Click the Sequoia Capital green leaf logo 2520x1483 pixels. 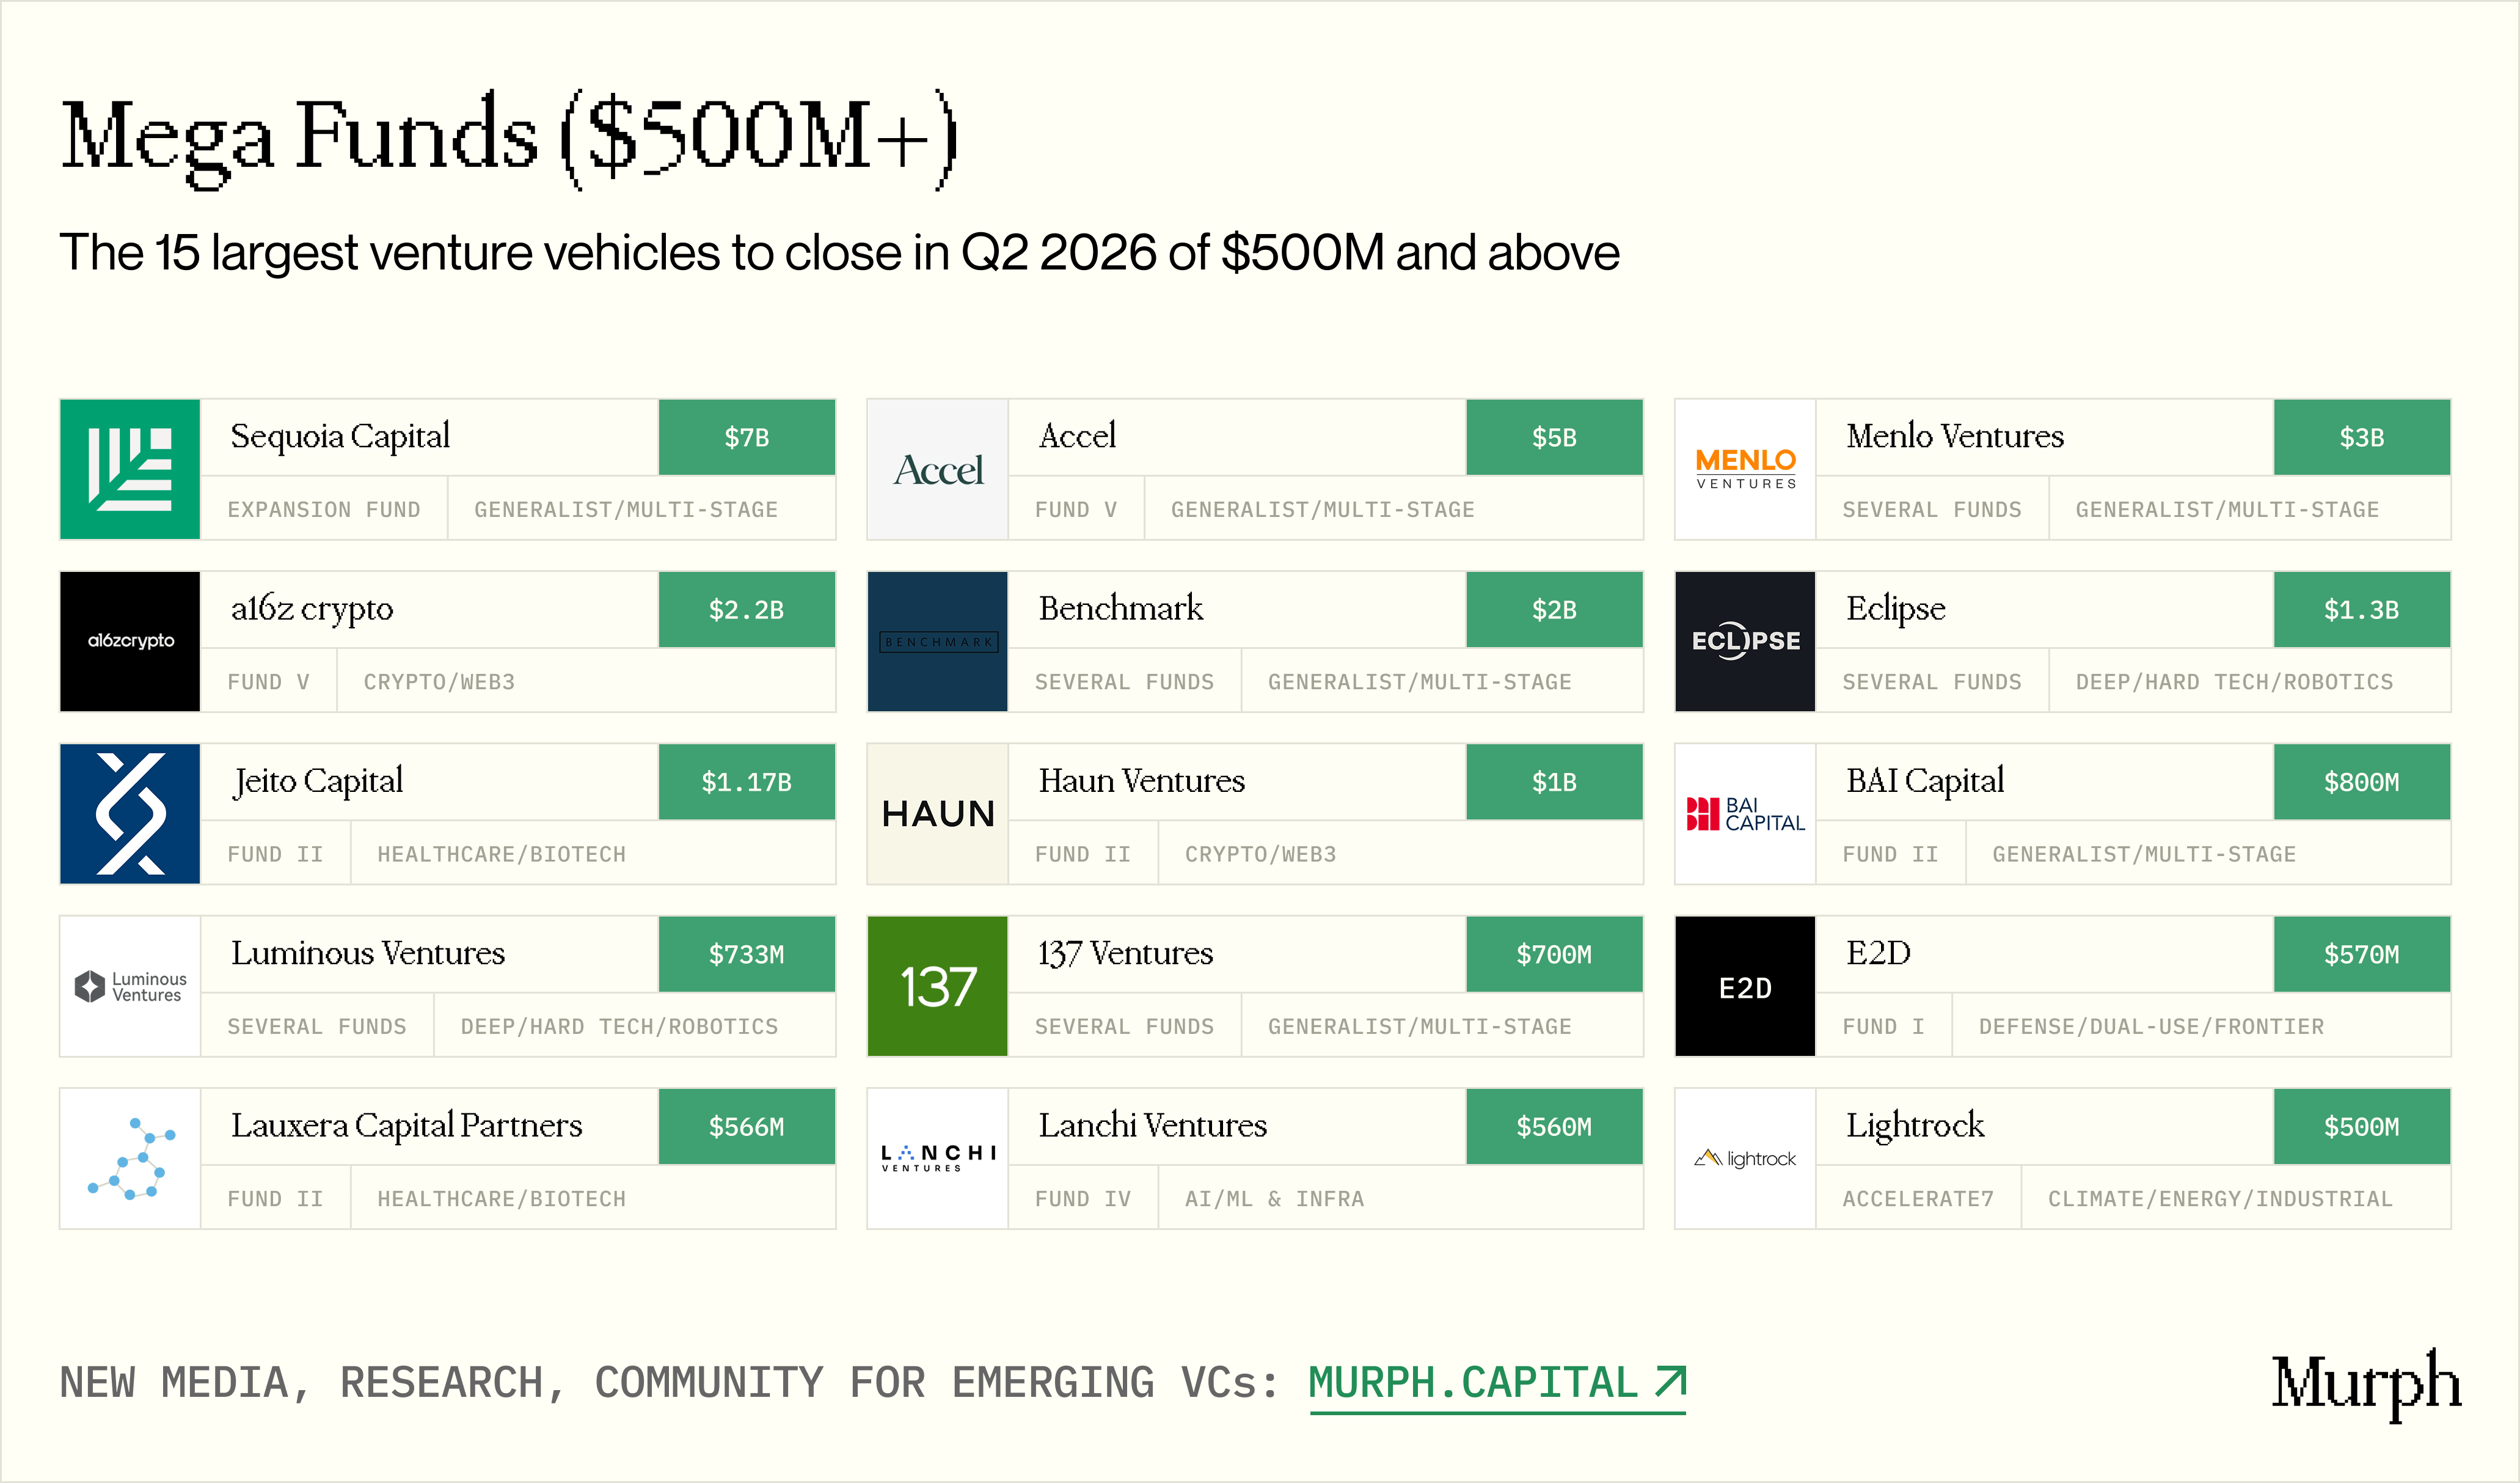(130, 469)
